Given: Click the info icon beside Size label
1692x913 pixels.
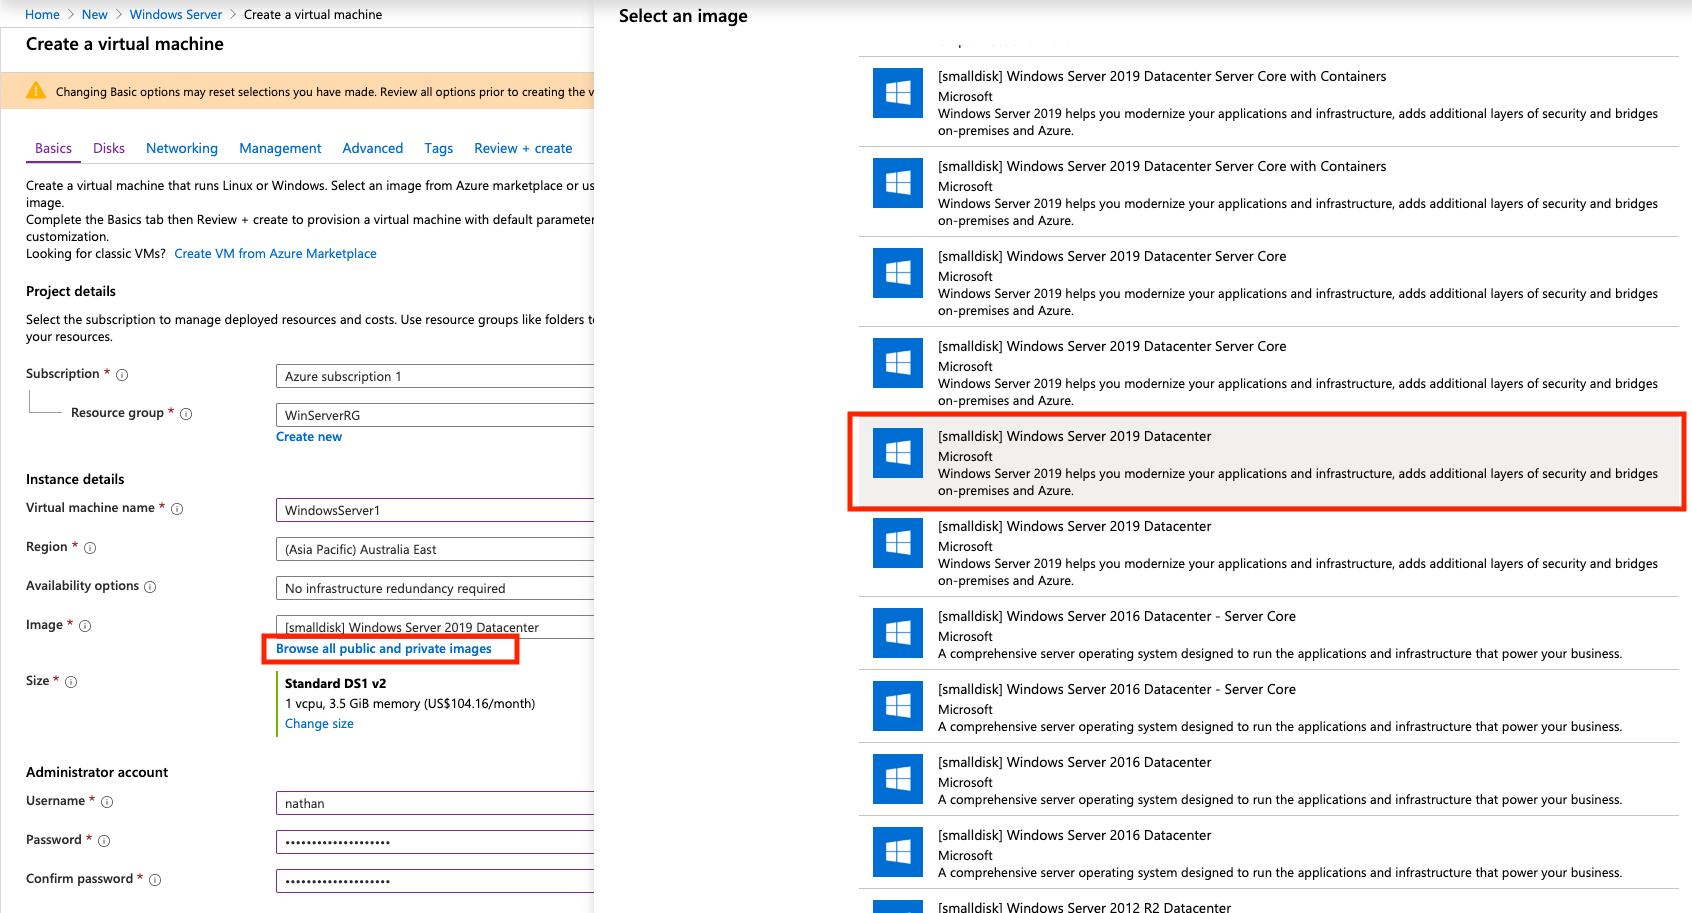Looking at the screenshot, I should (71, 682).
